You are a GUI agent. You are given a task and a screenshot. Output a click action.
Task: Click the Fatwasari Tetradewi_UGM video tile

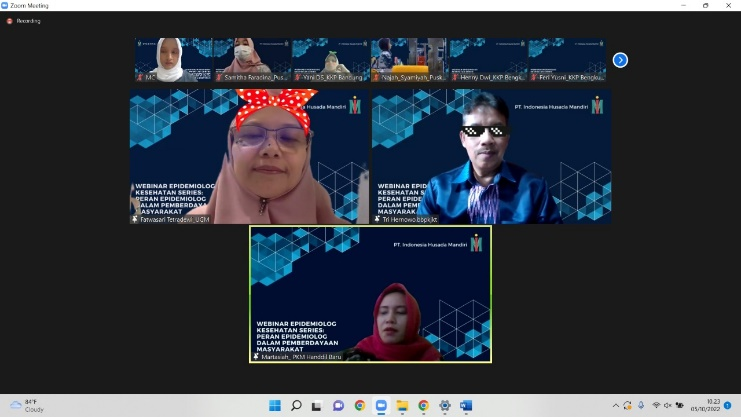pos(249,156)
